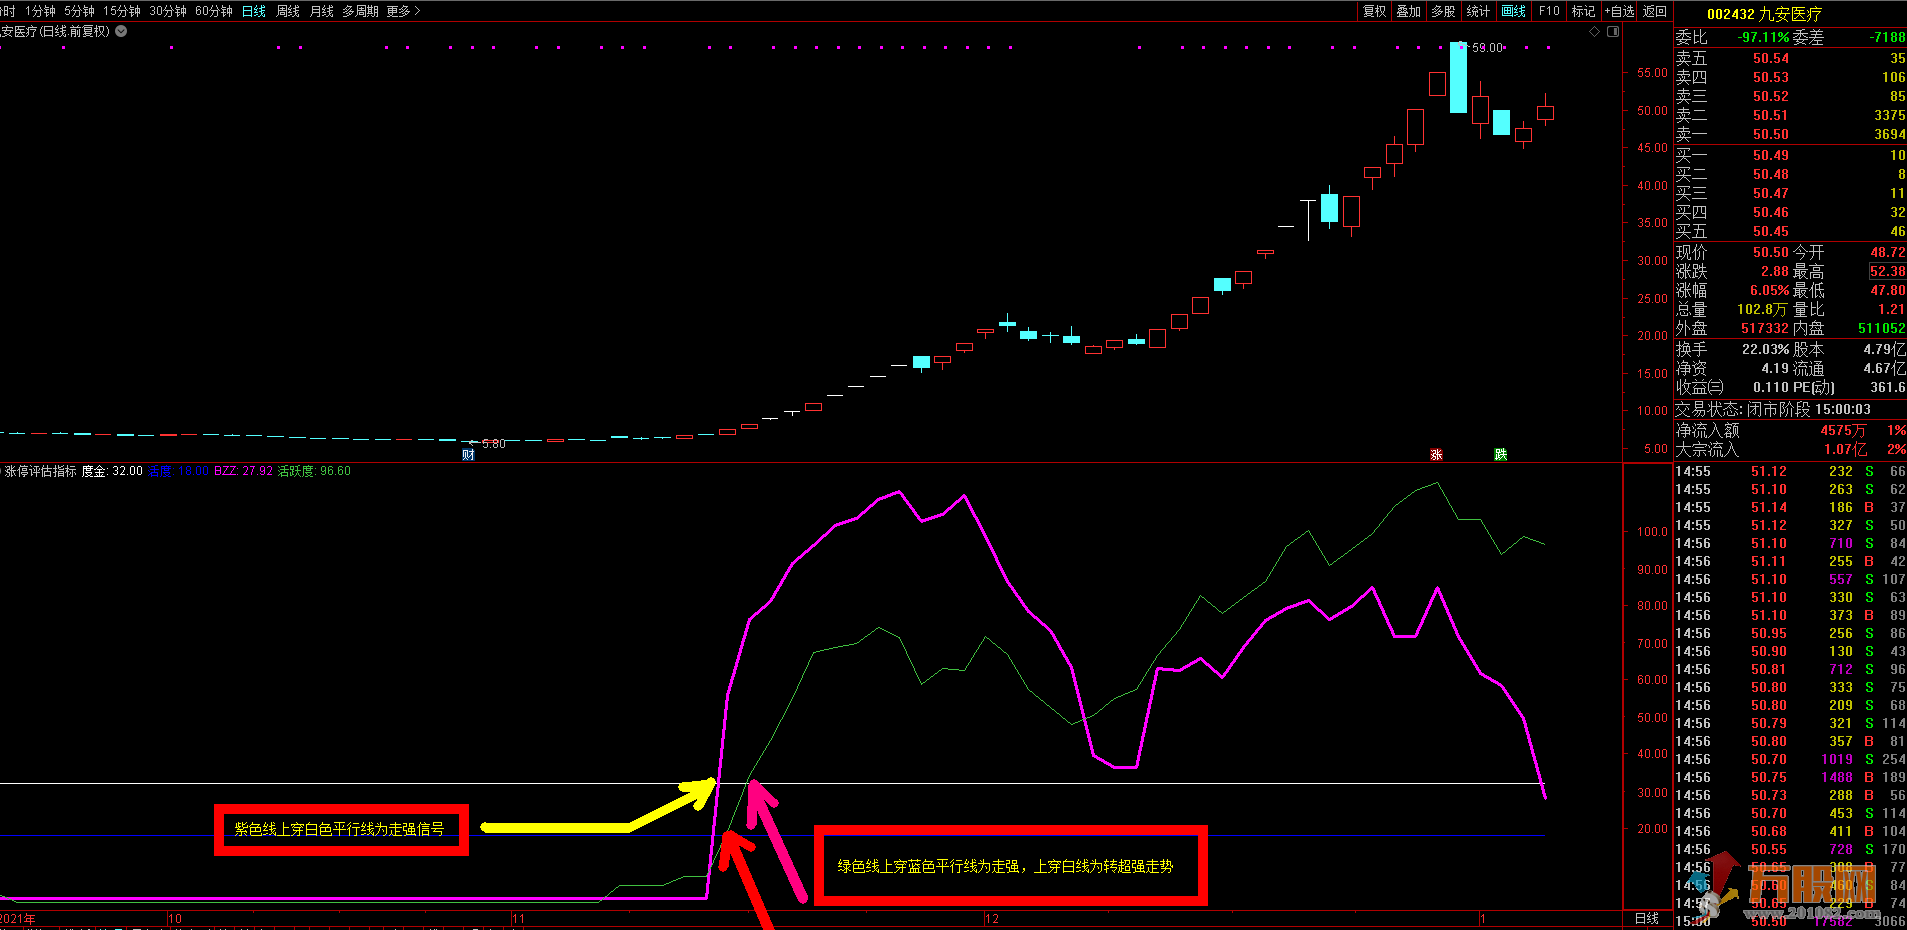
Task: Click the 买三 price 50.47
Action: point(1770,193)
